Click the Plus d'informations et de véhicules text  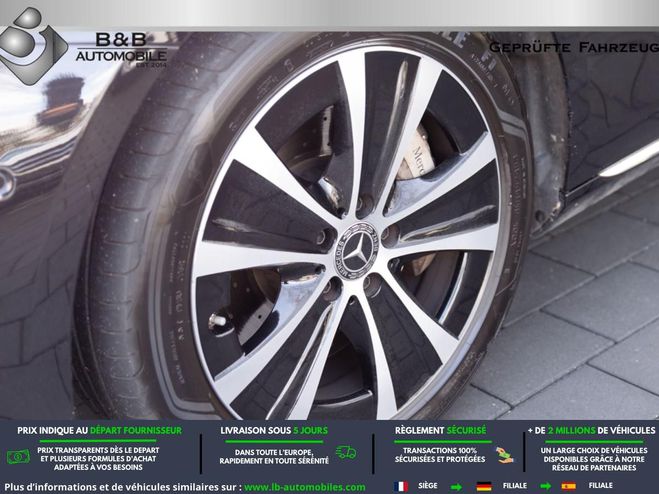(123, 487)
